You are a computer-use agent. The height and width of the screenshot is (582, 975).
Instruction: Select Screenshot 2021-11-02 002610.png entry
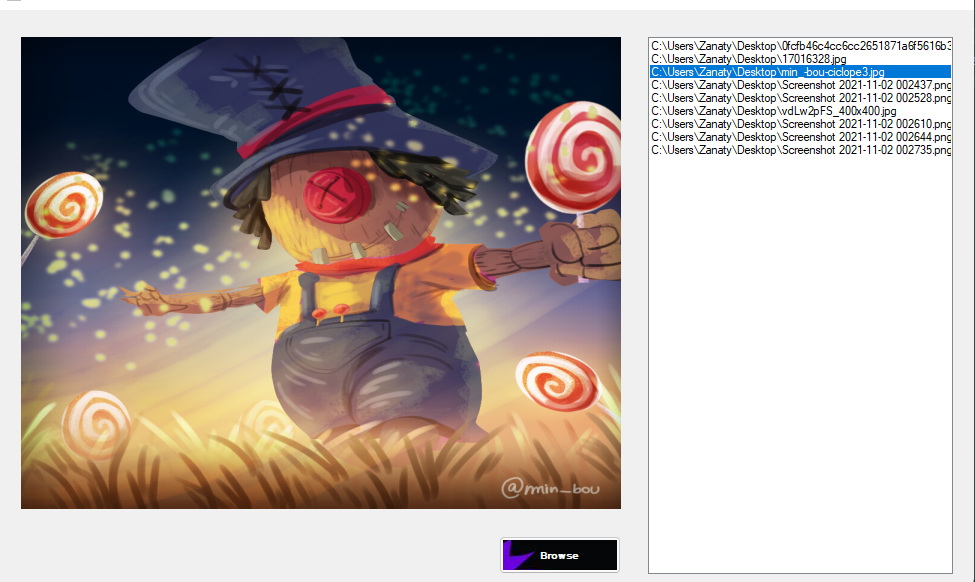click(x=800, y=124)
